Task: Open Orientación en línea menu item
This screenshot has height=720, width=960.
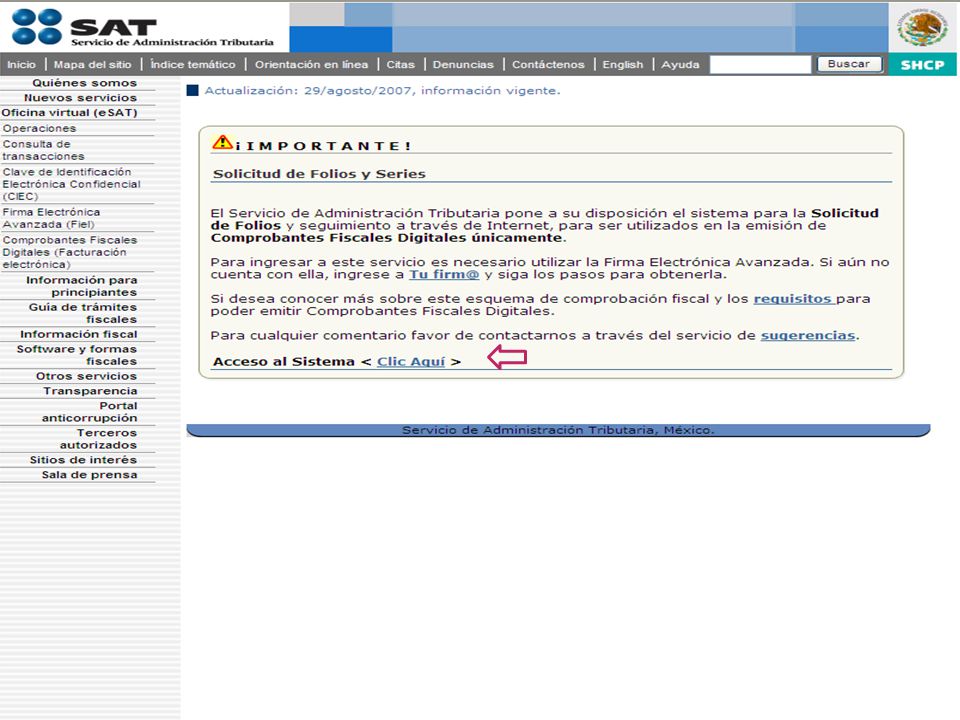Action: (312, 64)
